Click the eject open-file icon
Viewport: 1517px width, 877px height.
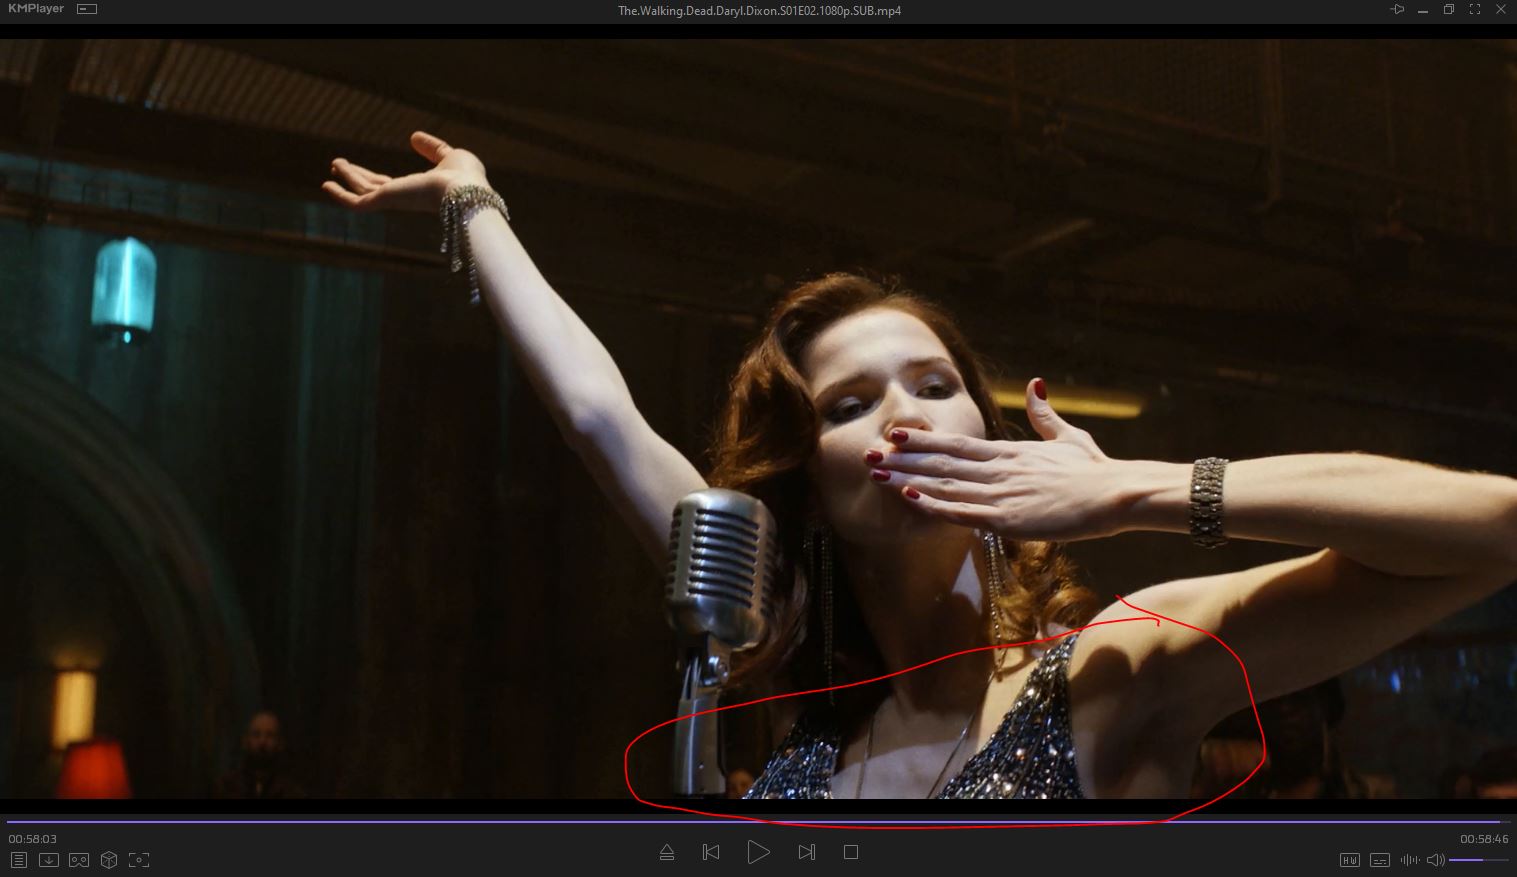tap(667, 853)
